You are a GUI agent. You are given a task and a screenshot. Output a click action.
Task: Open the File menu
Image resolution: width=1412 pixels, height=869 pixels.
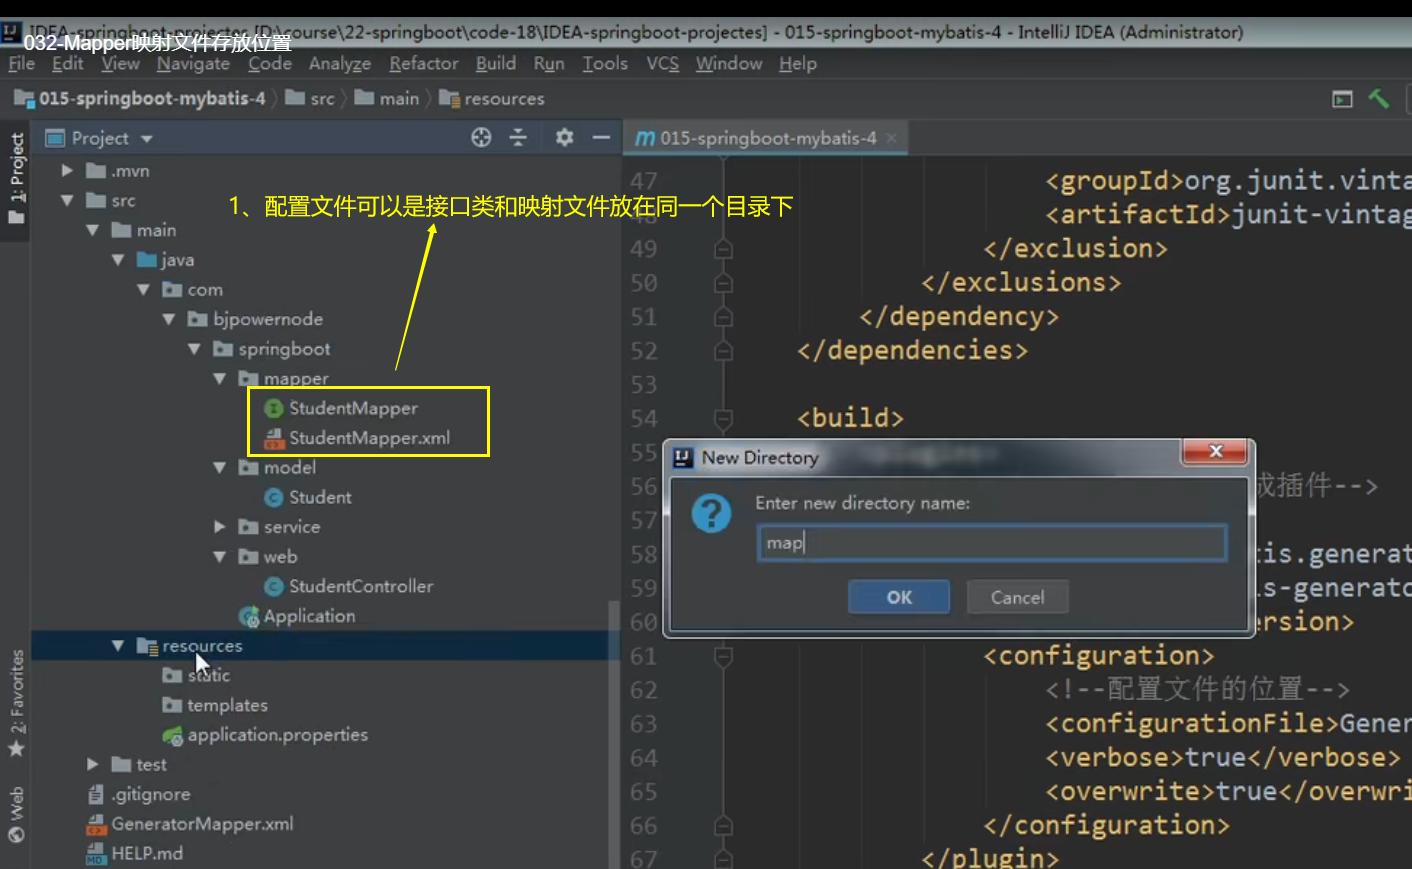[22, 63]
